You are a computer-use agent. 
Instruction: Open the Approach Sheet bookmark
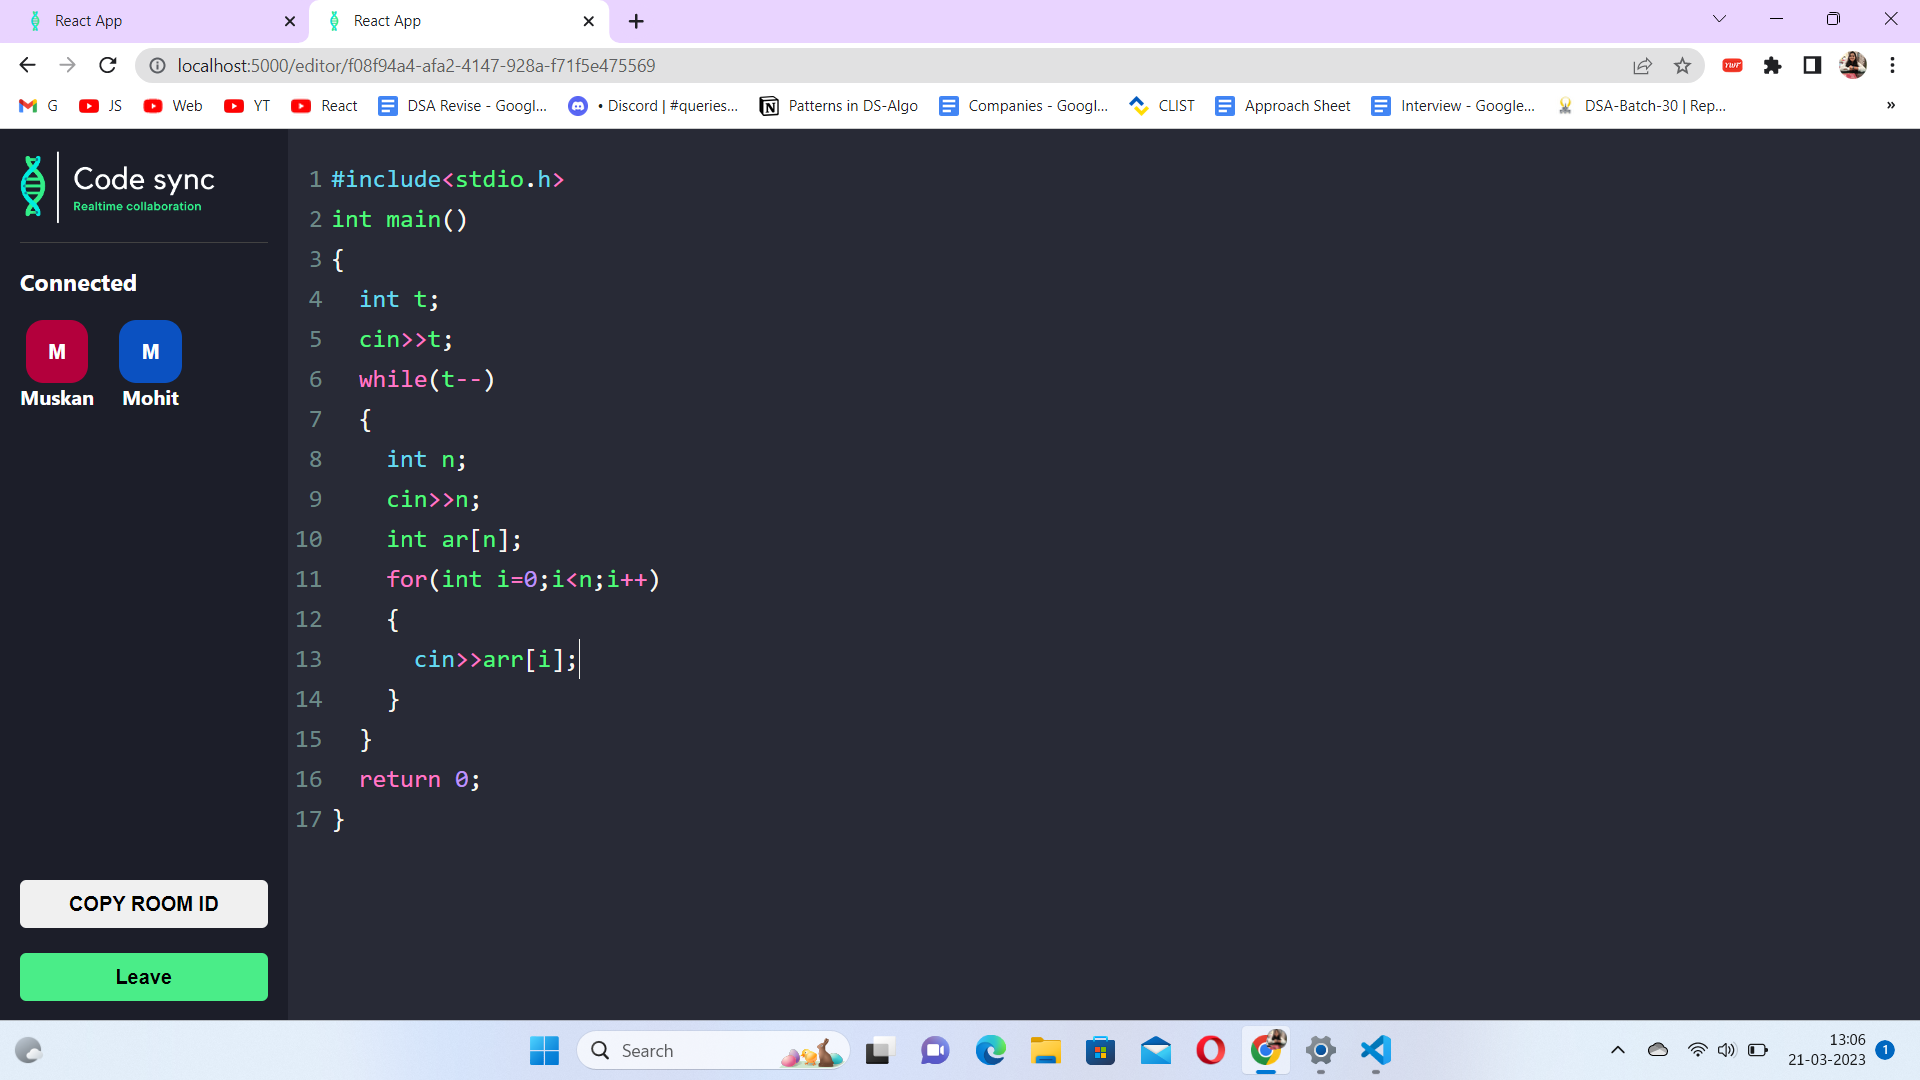1283,105
